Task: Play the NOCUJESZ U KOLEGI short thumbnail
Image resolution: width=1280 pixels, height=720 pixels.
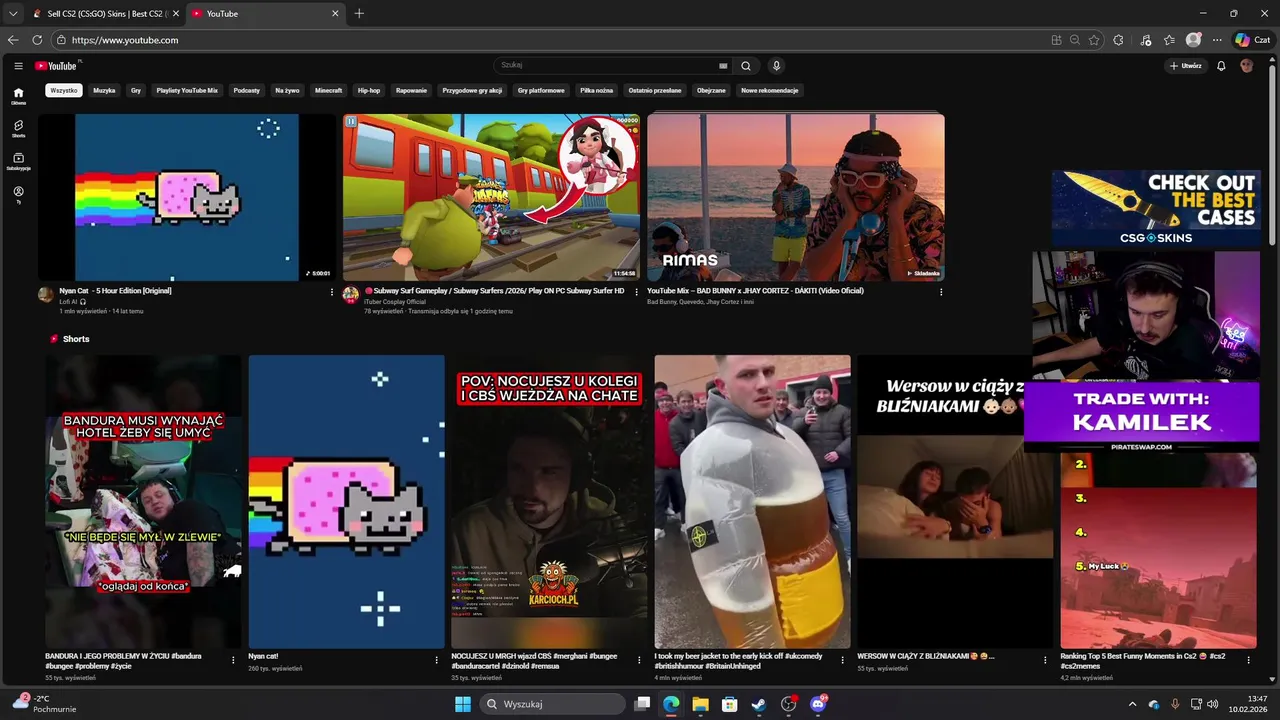Action: pyautogui.click(x=549, y=502)
